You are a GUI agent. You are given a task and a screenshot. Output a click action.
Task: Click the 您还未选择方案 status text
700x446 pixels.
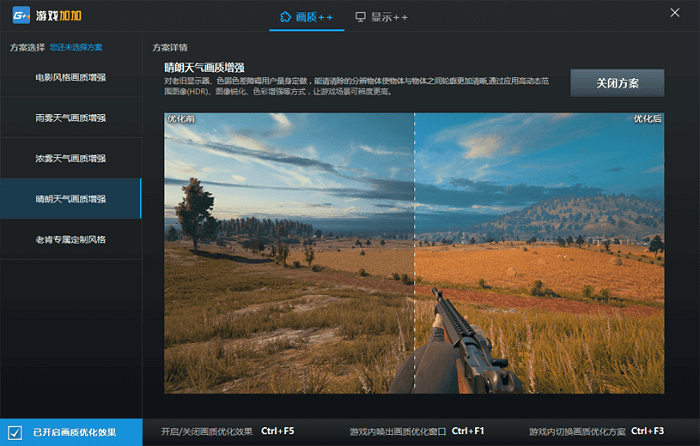coord(76,47)
